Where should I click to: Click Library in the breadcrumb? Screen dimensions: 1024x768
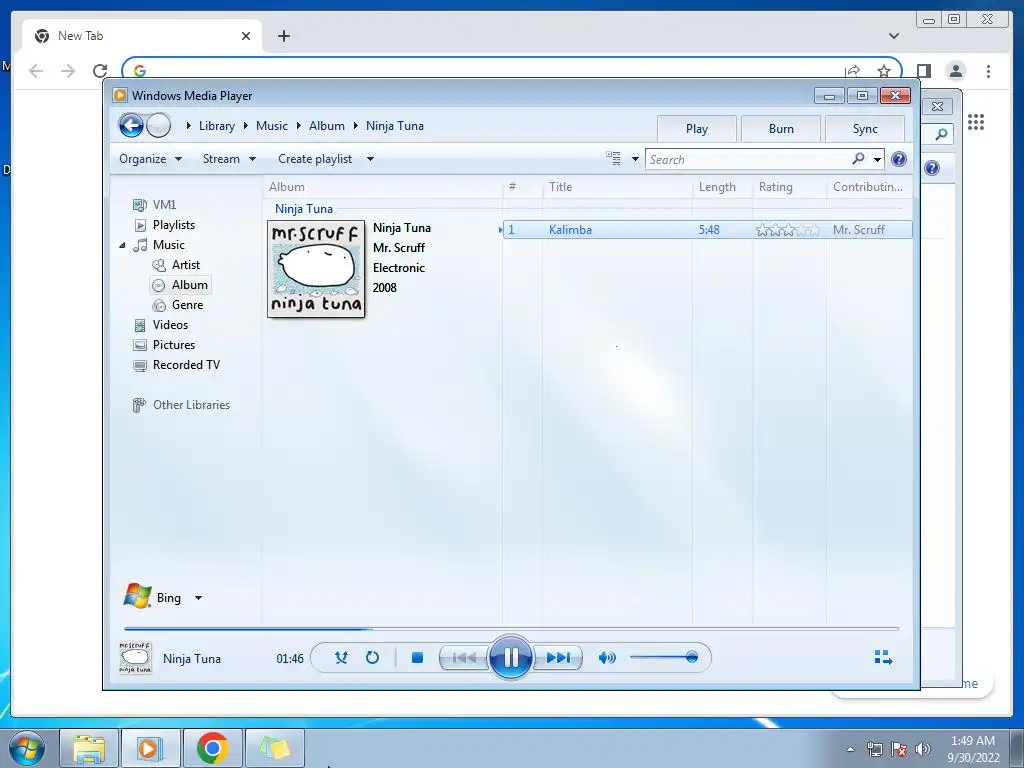coord(217,125)
